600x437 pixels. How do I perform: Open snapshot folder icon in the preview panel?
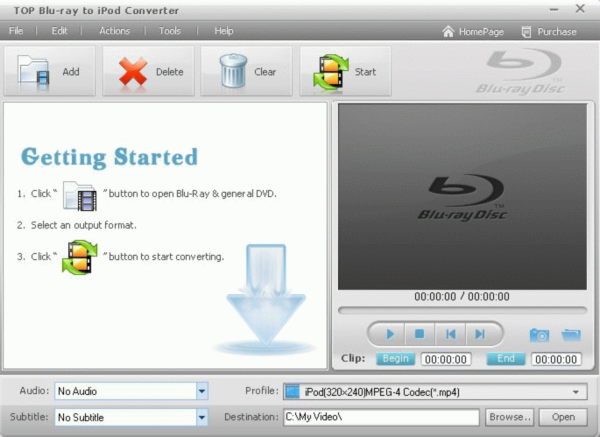point(571,335)
